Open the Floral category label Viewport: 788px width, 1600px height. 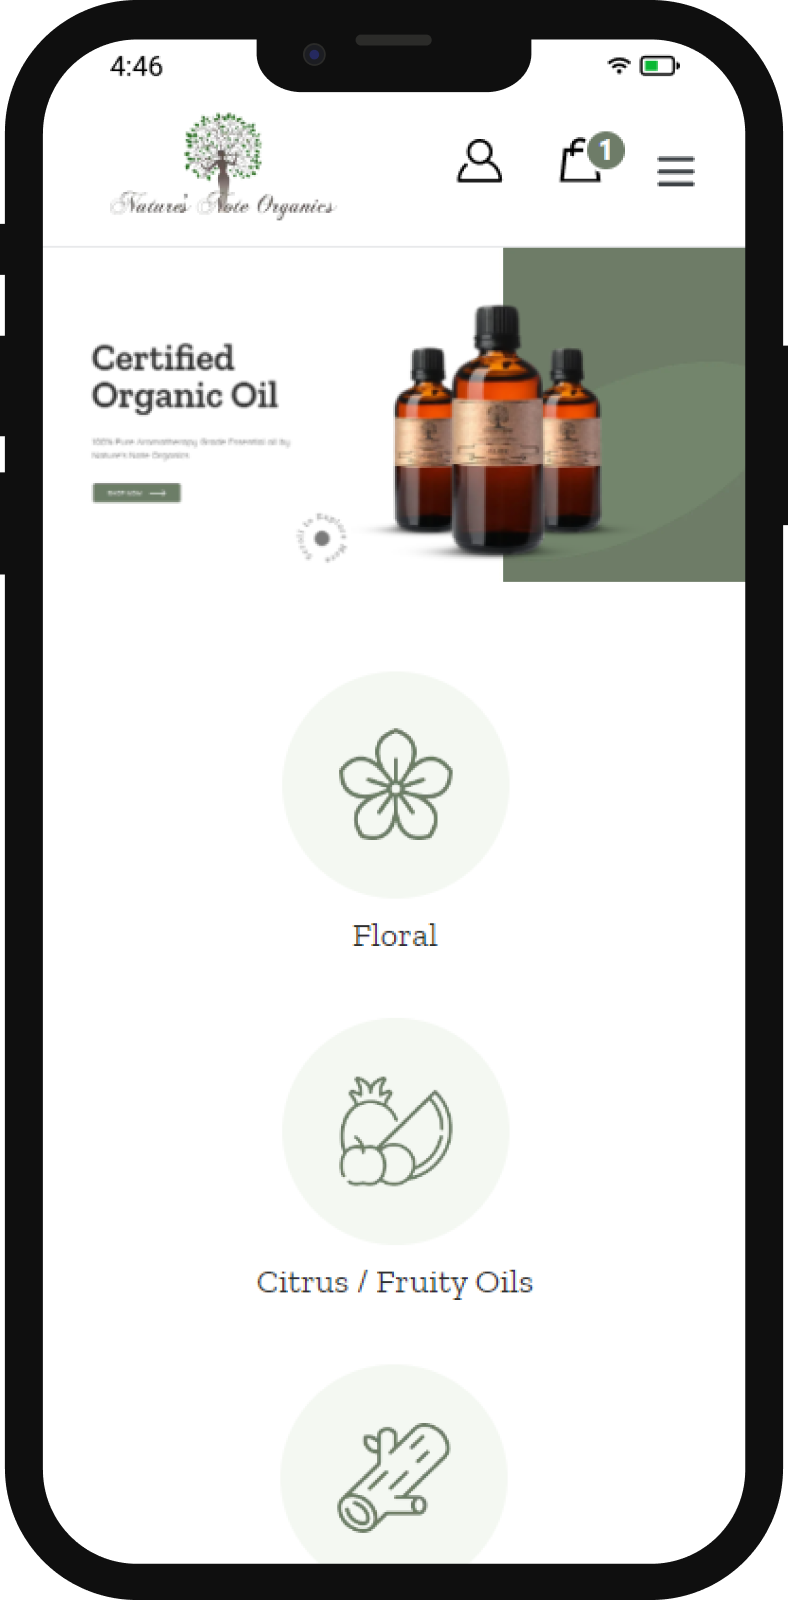point(395,936)
